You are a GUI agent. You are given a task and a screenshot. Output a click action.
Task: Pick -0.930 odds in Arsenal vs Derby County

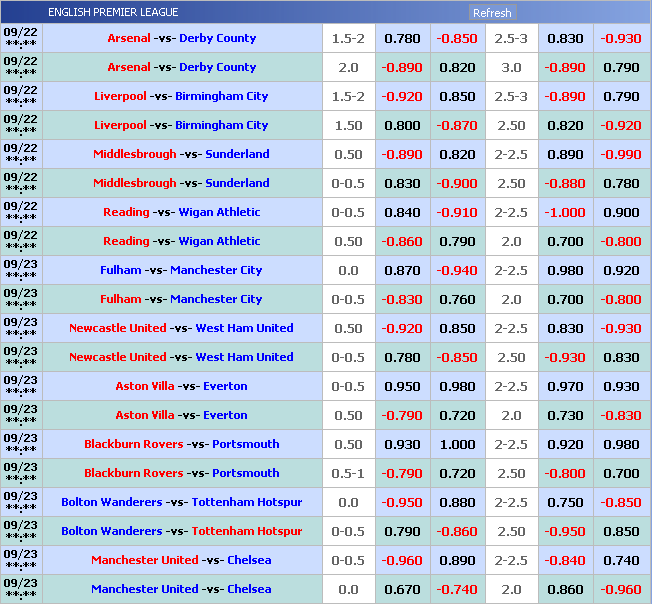pyautogui.click(x=621, y=38)
